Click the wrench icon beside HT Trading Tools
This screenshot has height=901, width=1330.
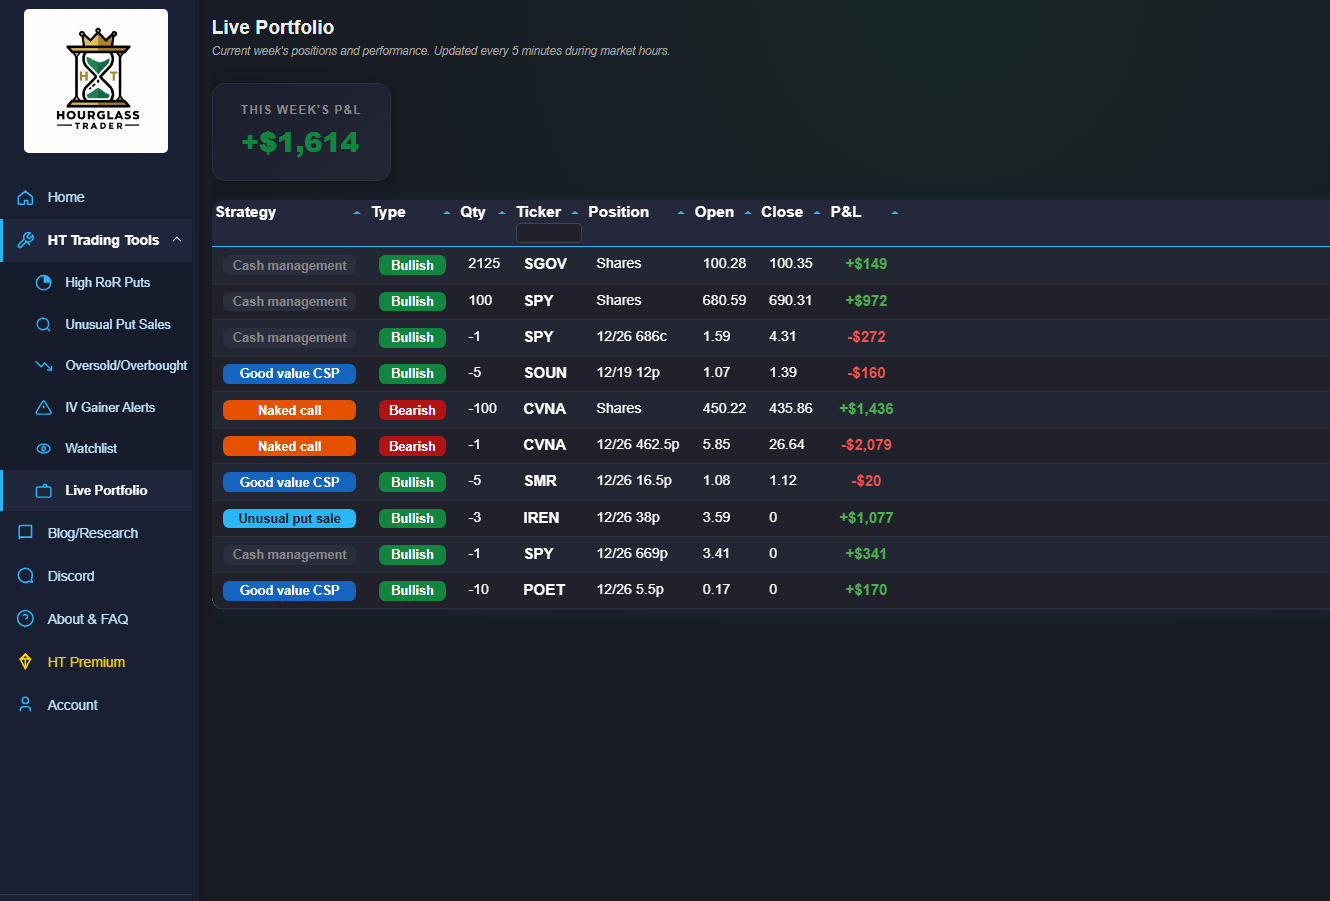[x=24, y=240]
